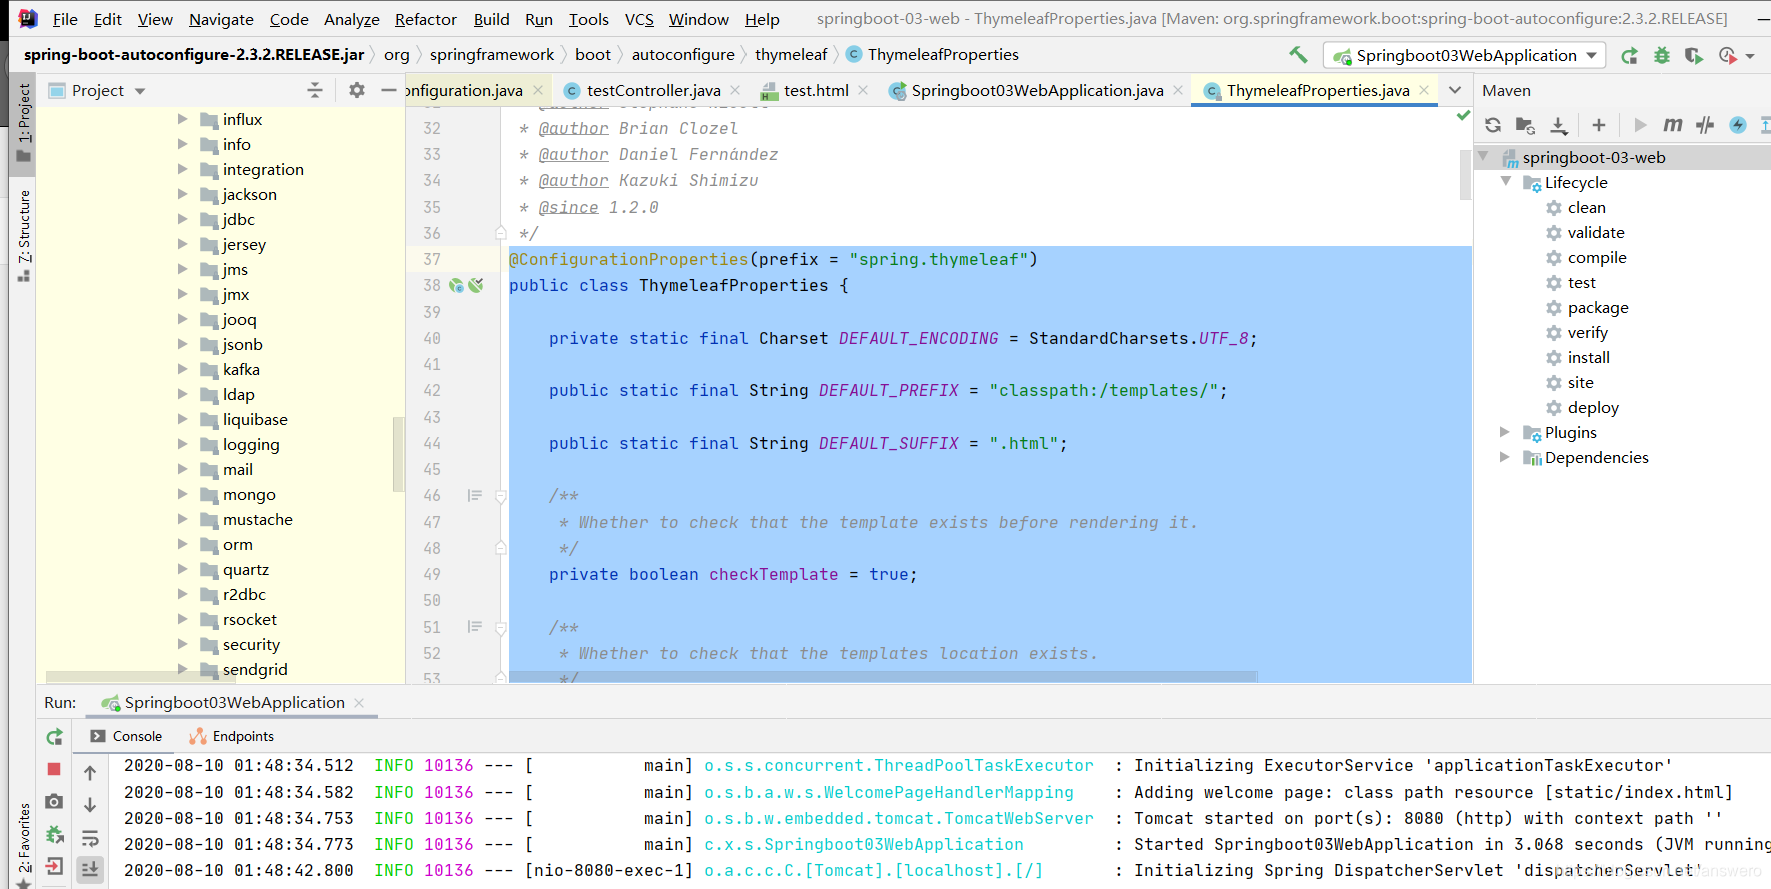Screen dimensions: 1771x889
Task: Open the Refactor menu
Action: point(425,19)
